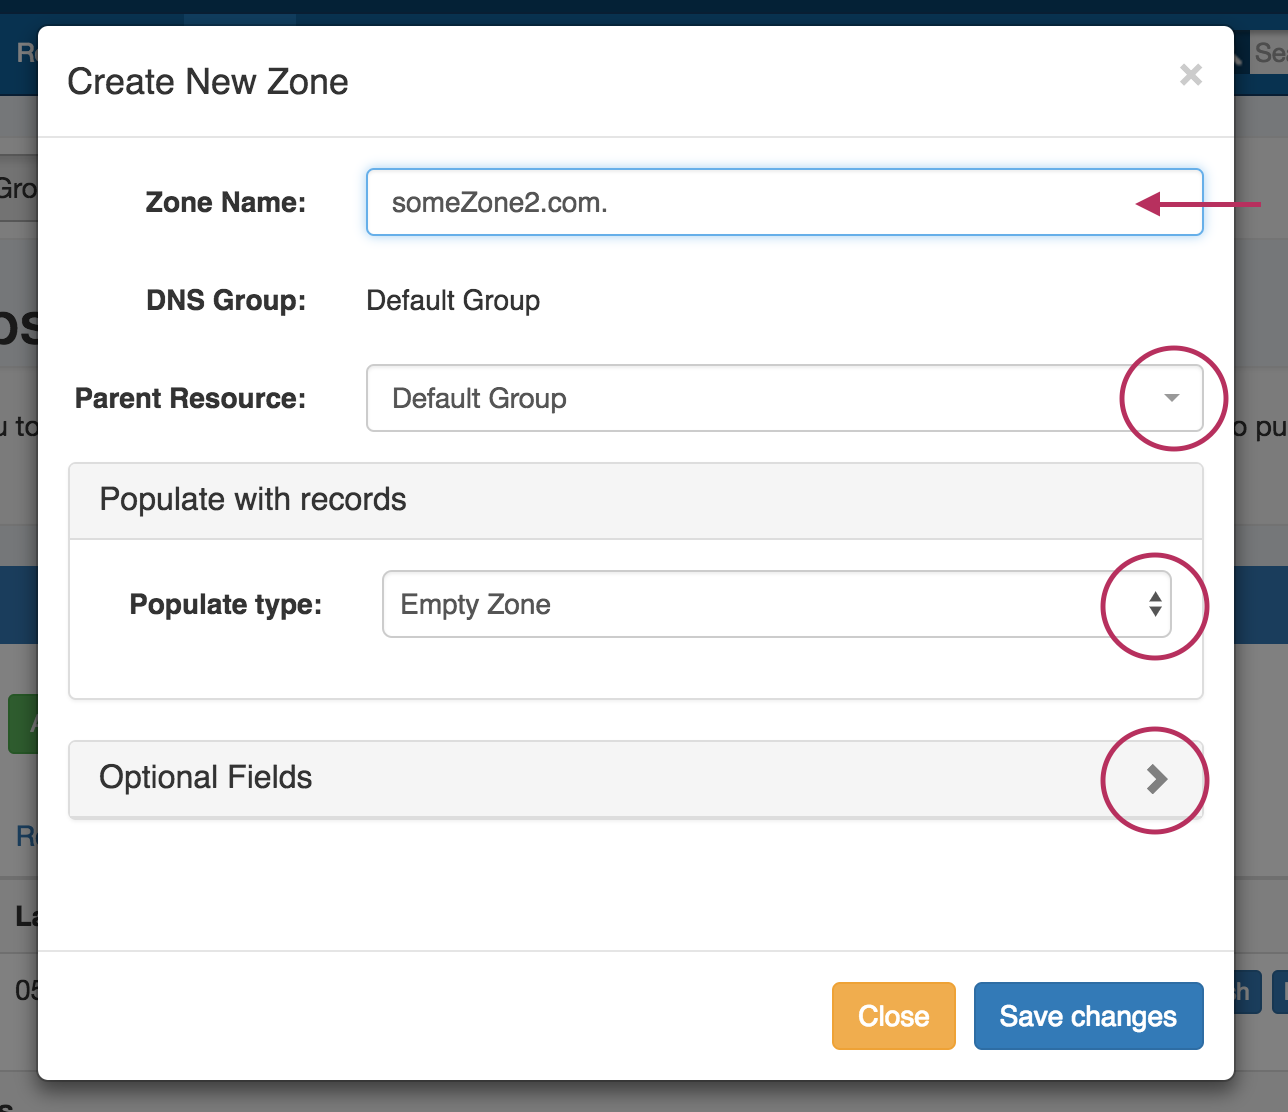This screenshot has height=1112, width=1288.
Task: Click the blue link on the left background
Action: tap(22, 836)
